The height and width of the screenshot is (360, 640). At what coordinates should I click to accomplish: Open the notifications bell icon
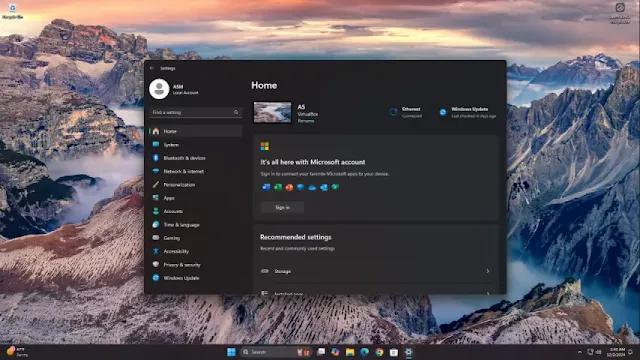click(x=631, y=352)
